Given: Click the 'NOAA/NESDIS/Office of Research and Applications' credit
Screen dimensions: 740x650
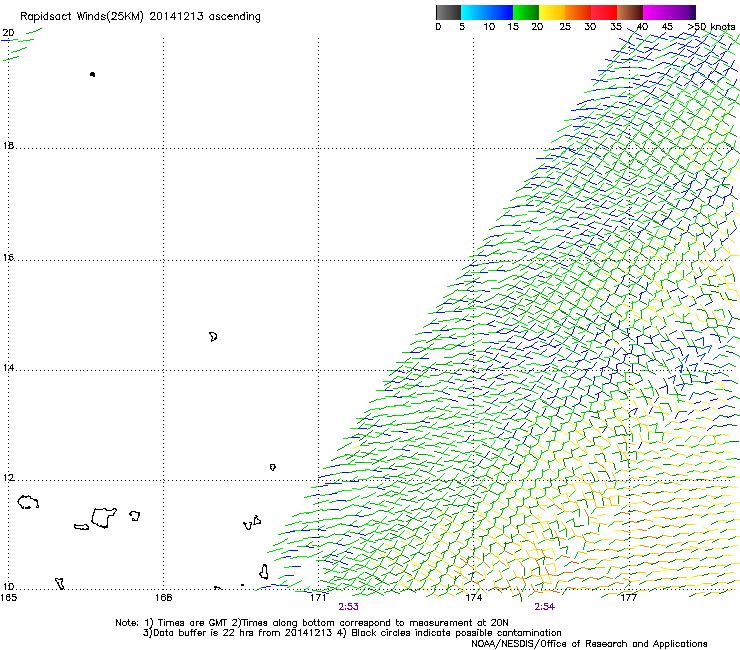Looking at the screenshot, I should [x=589, y=644].
